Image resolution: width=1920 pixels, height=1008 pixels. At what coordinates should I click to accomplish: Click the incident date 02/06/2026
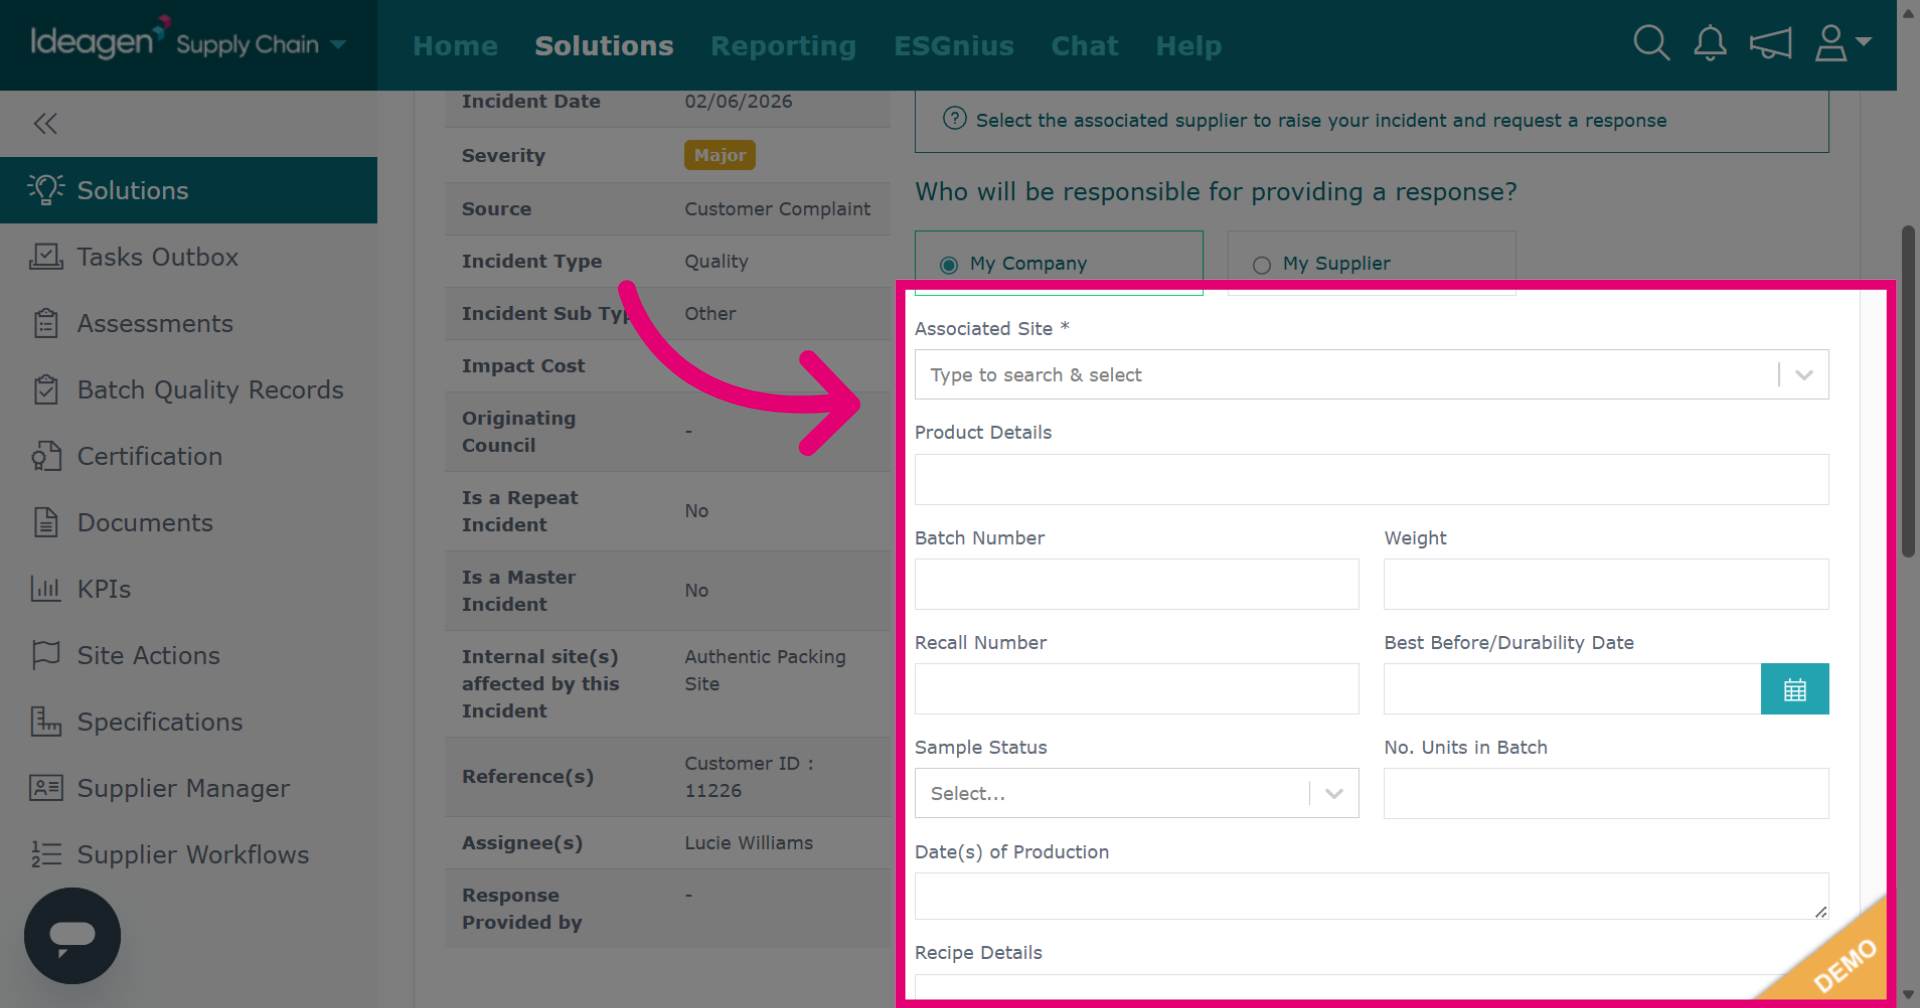(x=738, y=101)
